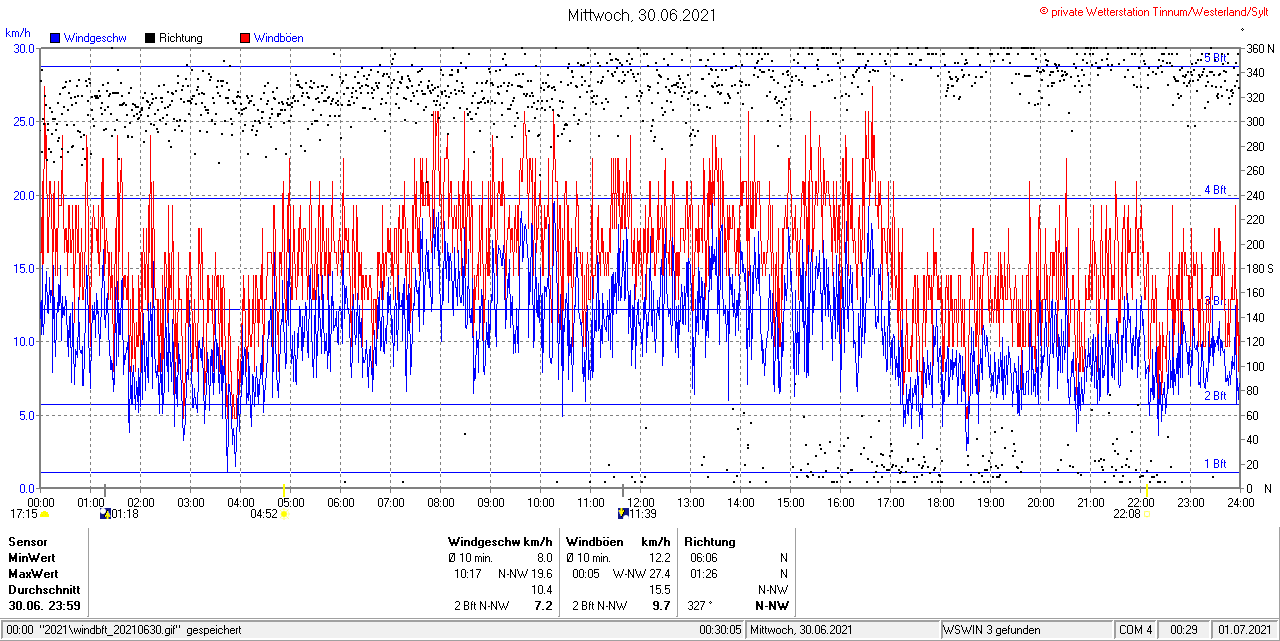Click status bar entry '00:29'
This screenshot has width=1280, height=641.
pyautogui.click(x=1185, y=630)
